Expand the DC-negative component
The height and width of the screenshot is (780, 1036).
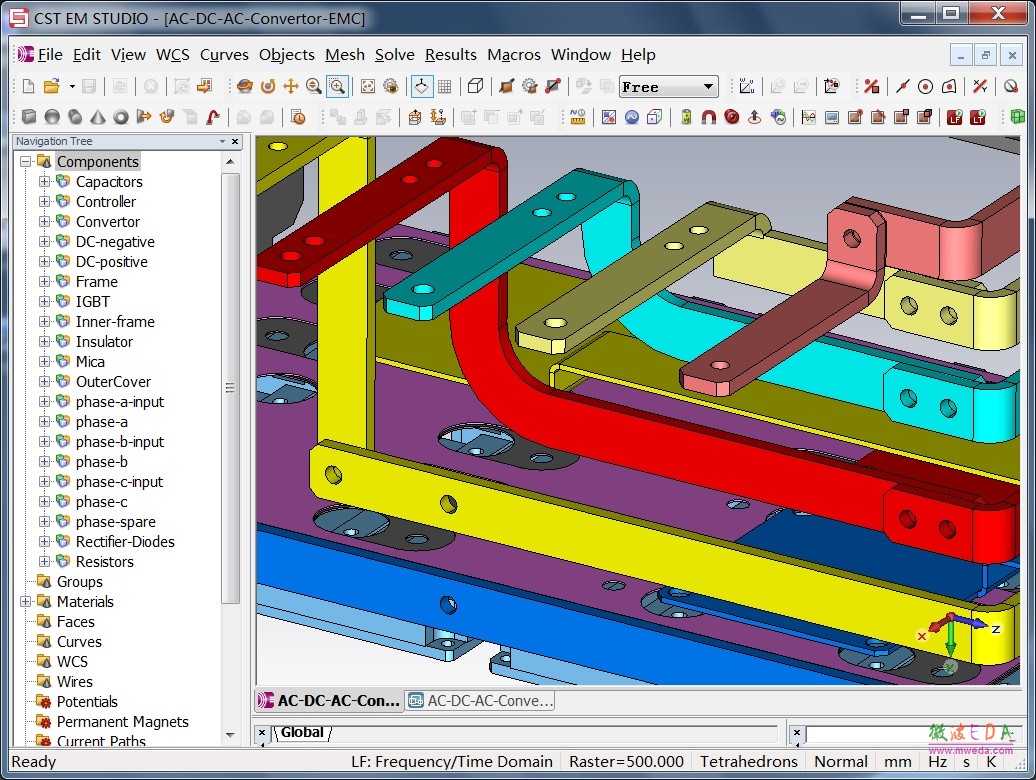point(44,242)
